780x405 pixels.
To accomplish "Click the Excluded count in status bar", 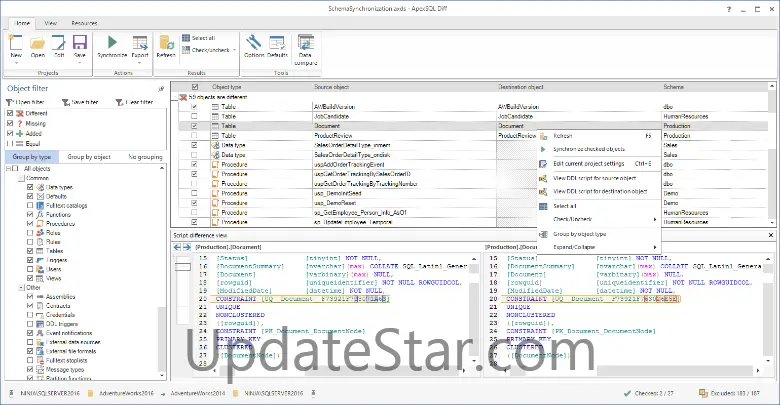I will tap(730, 393).
